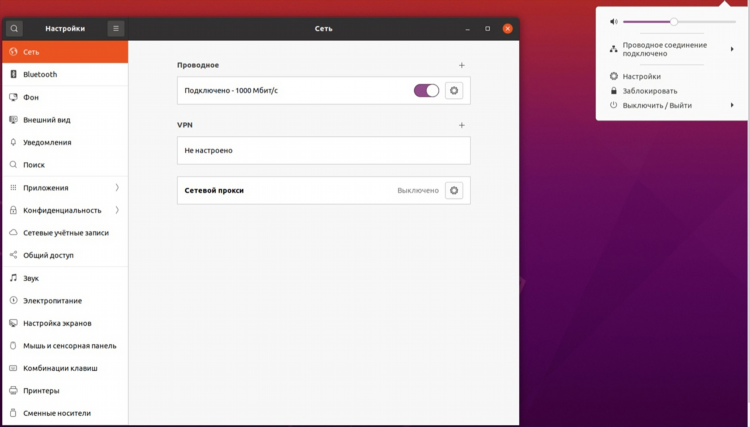The height and width of the screenshot is (427, 750).
Task: Open Комбинации клавиш settings panel
Action: point(65,368)
